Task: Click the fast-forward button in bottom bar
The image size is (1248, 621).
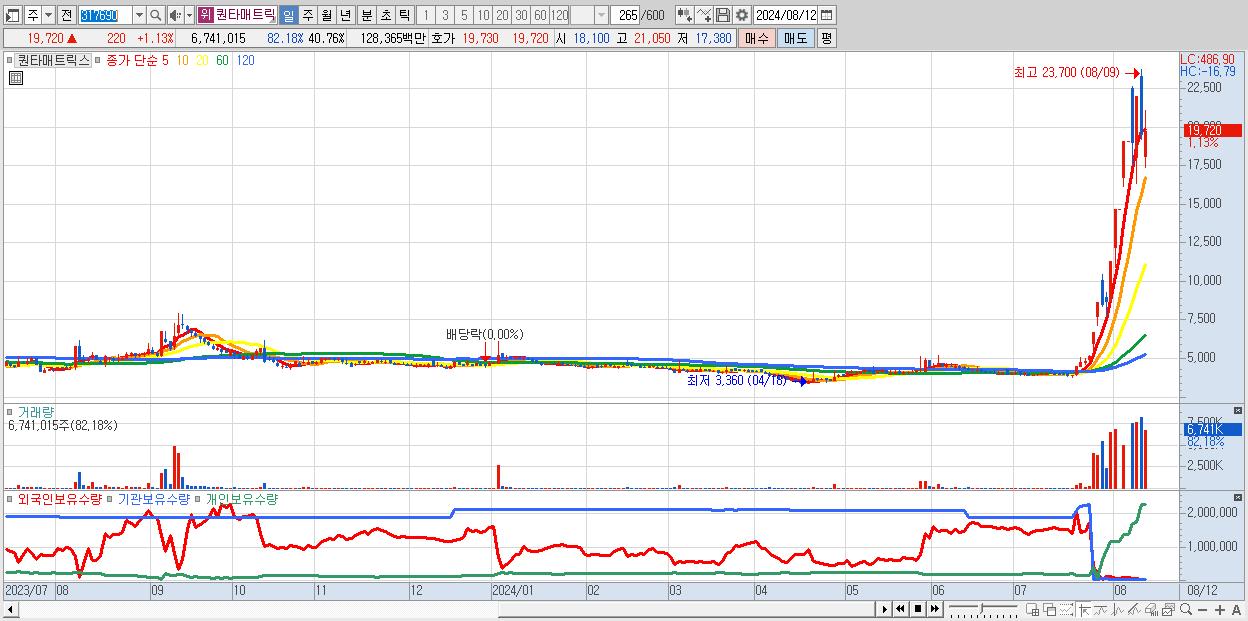Action: (x=935, y=609)
